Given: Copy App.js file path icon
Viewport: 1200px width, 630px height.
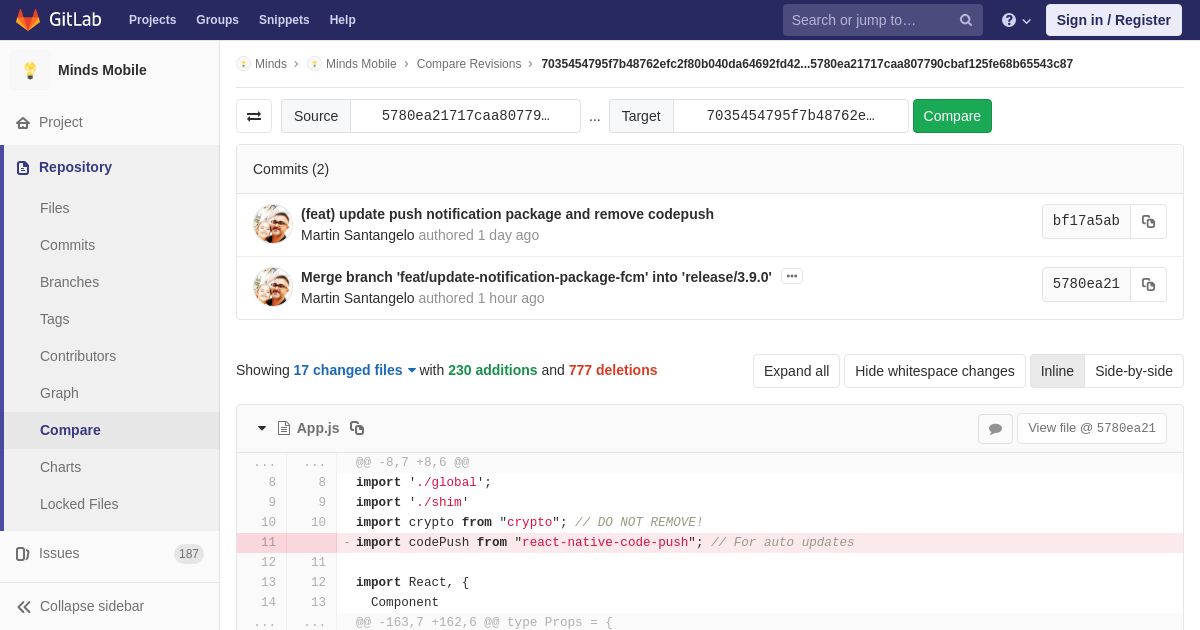Looking at the screenshot, I should click(x=357, y=428).
